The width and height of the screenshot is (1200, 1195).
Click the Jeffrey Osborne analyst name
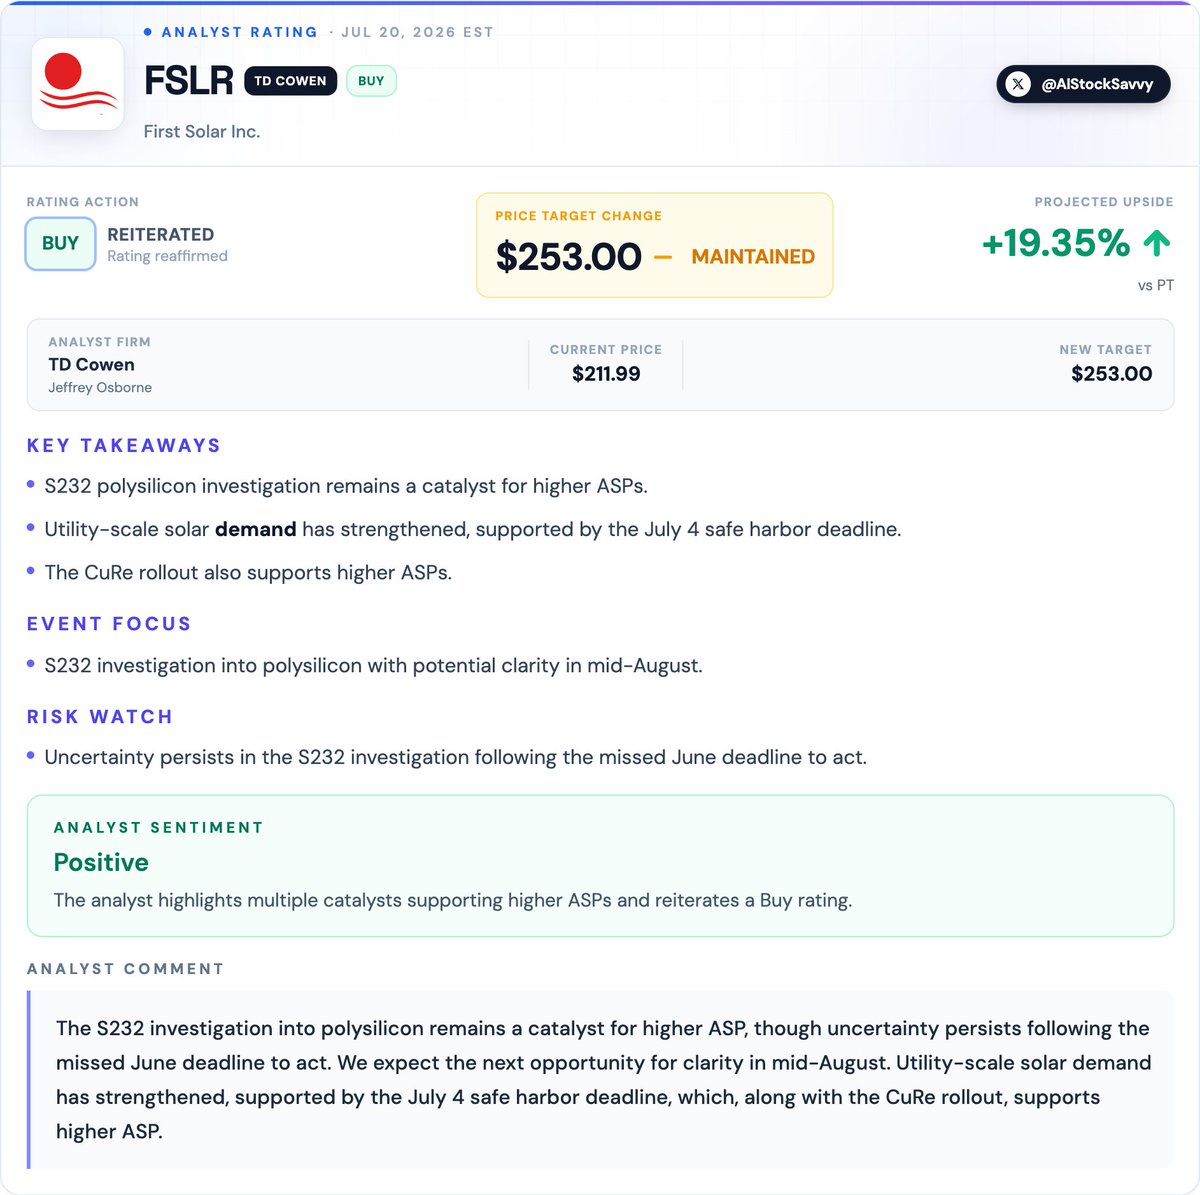pyautogui.click(x=100, y=388)
